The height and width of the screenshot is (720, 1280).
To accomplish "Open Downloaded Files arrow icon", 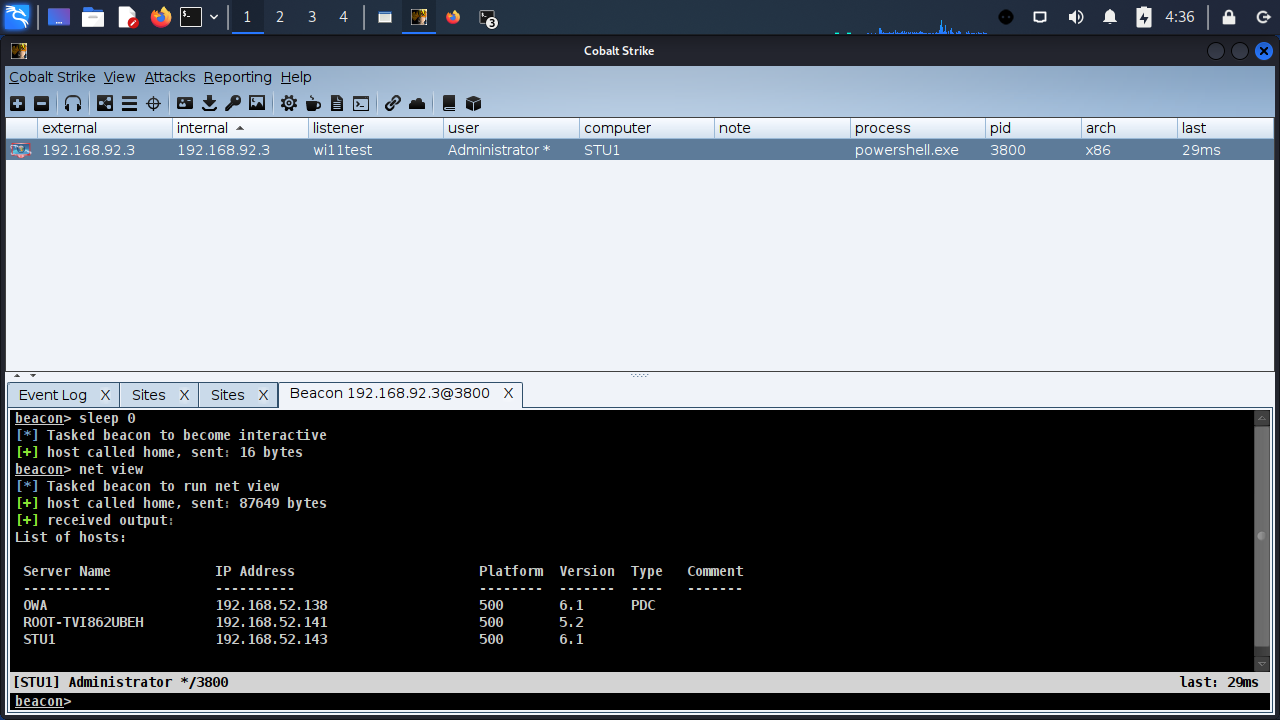I will 209,103.
